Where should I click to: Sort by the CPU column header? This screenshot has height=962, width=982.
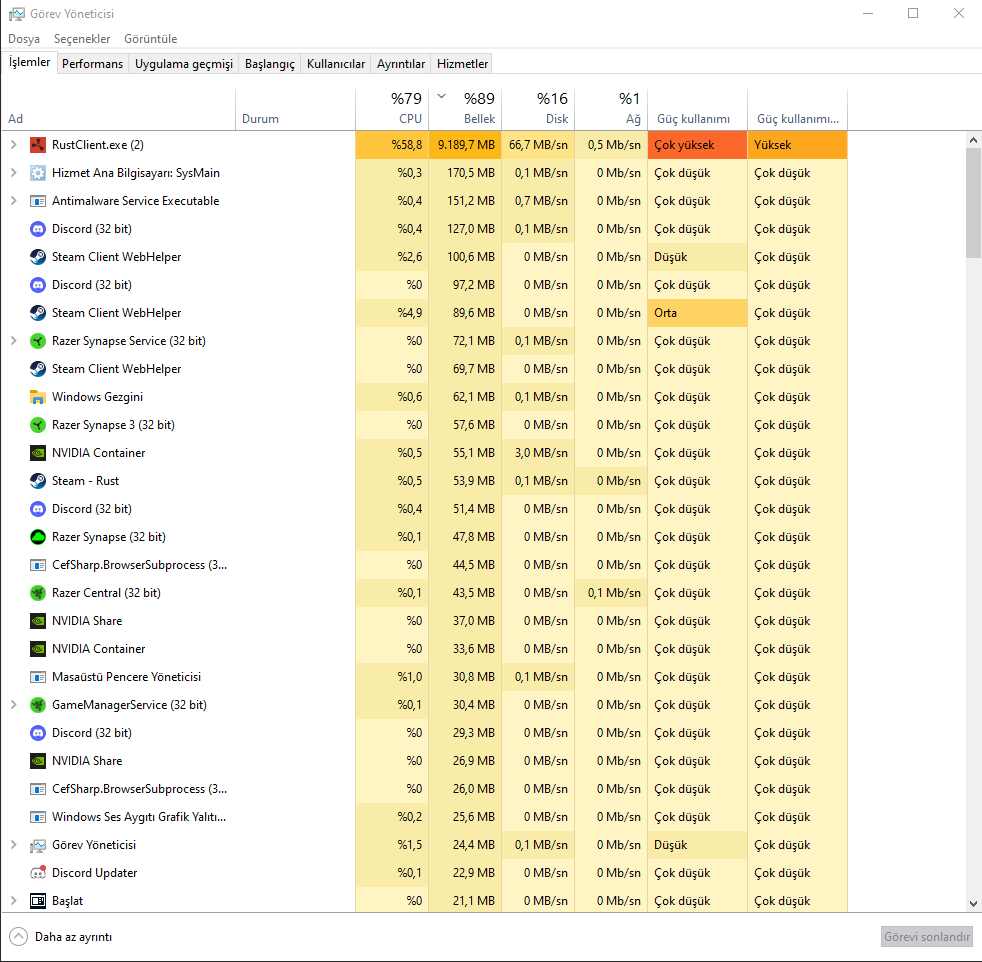(x=392, y=110)
